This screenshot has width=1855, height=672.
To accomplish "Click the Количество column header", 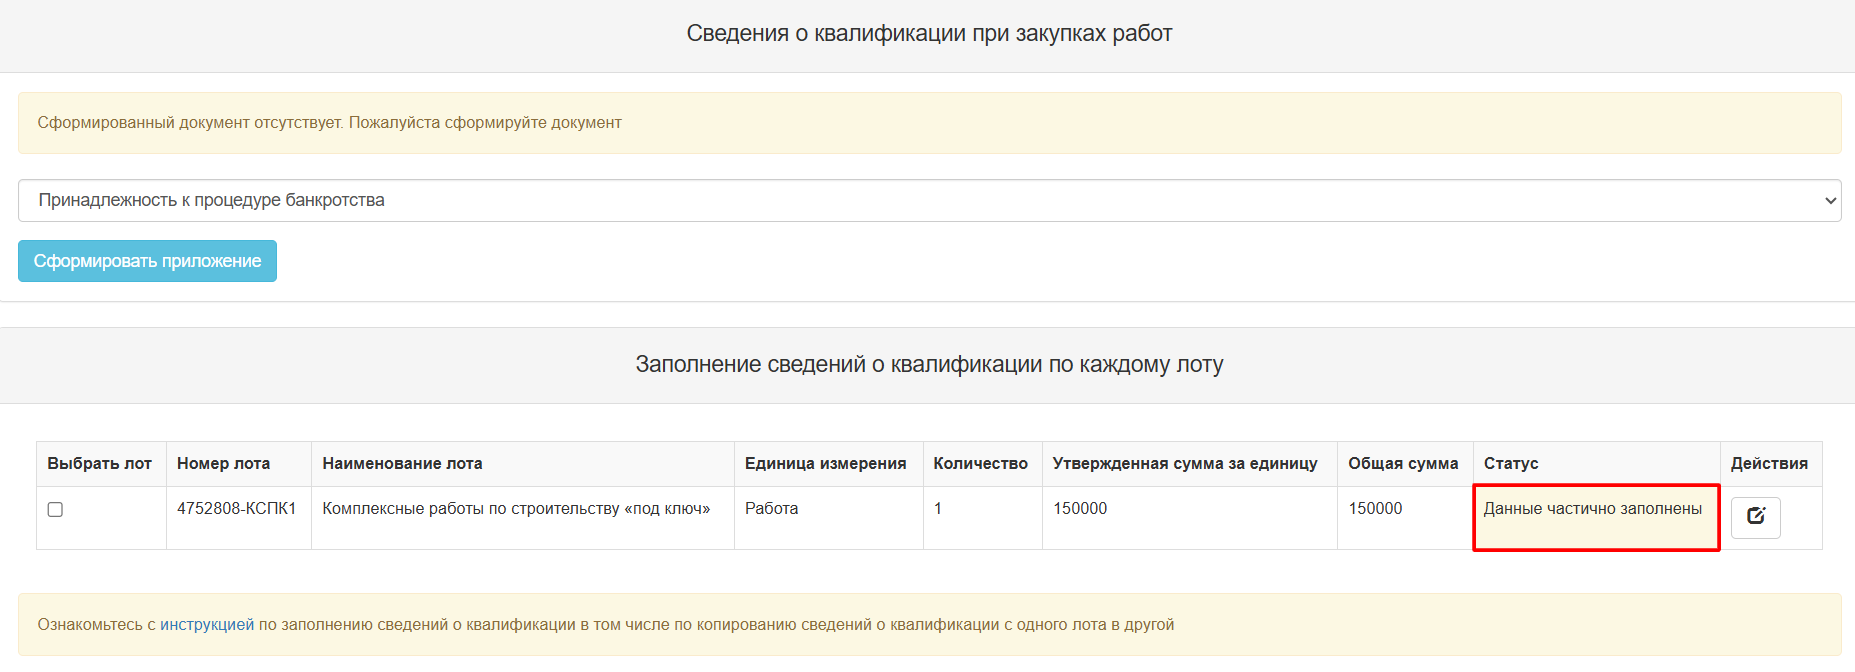I will [980, 464].
